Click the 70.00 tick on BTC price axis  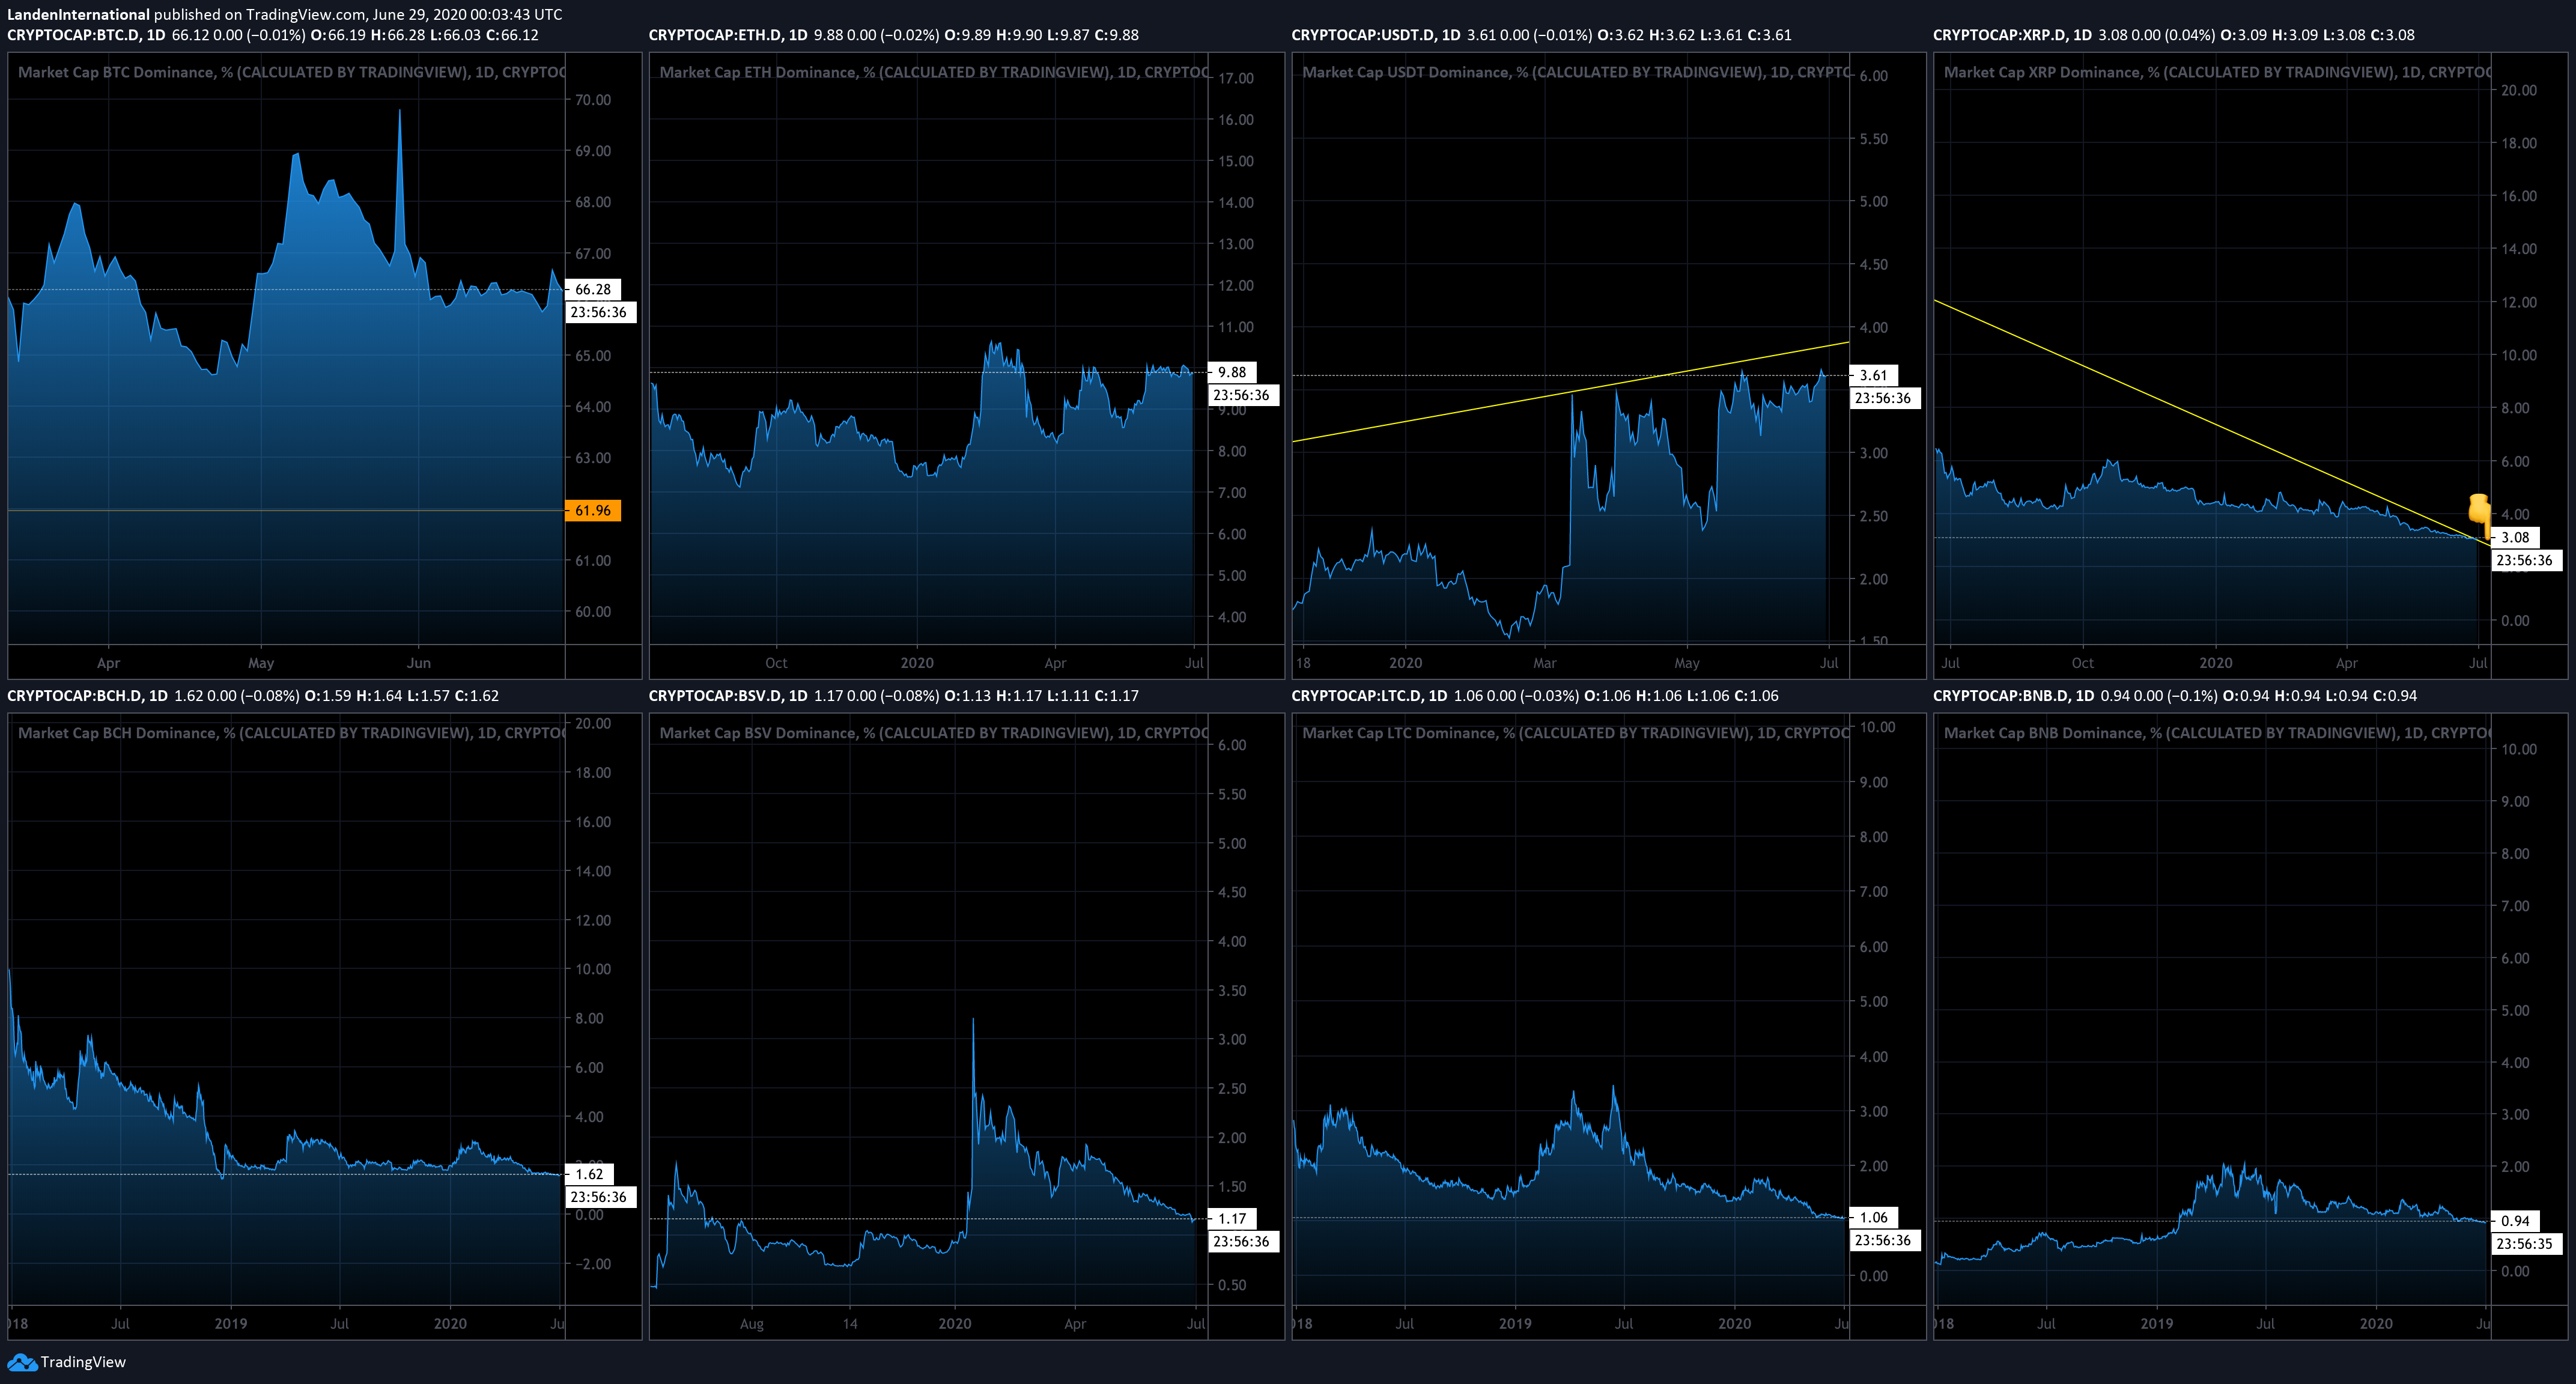point(593,100)
